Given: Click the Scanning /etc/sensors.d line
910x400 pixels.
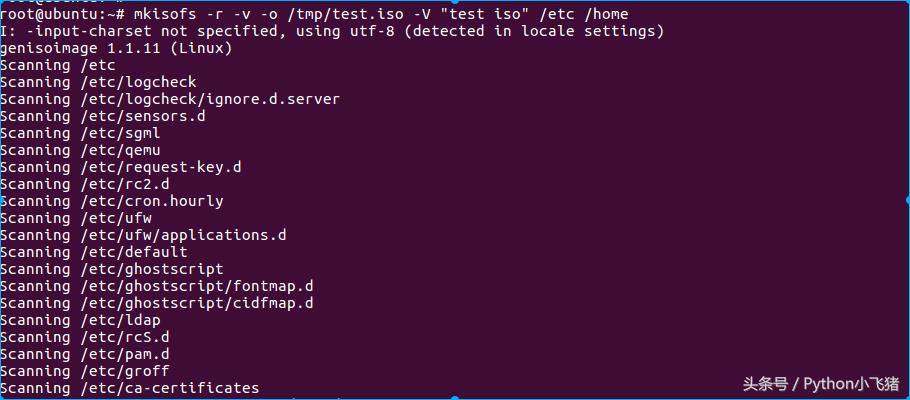Looking at the screenshot, I should click(103, 116).
